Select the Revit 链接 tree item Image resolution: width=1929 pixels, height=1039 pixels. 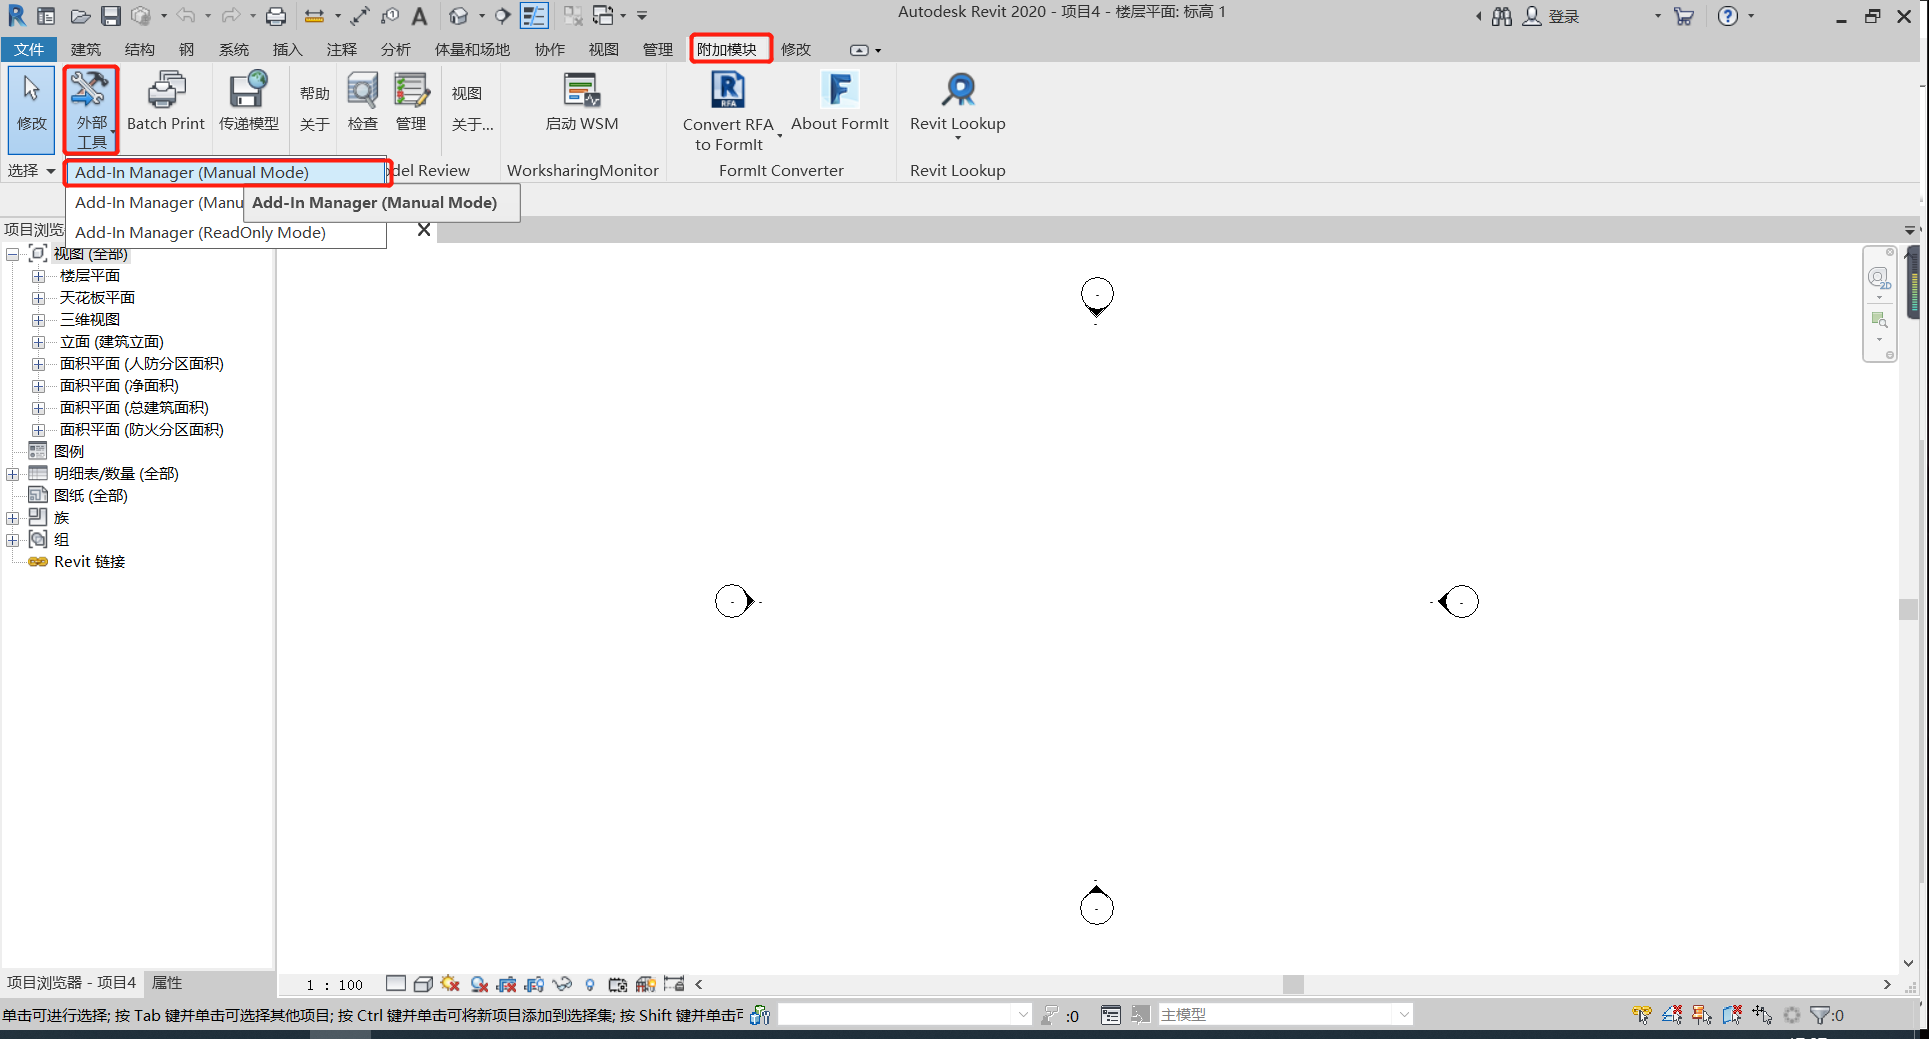(x=90, y=562)
